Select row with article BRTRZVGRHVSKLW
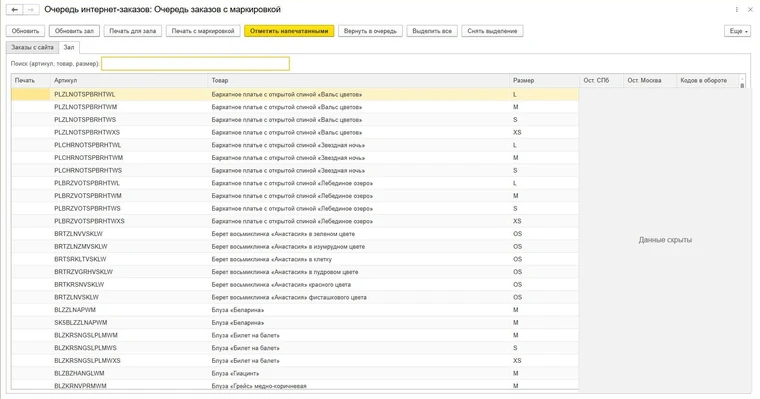Viewport: 760px width, 399px height. (x=295, y=272)
